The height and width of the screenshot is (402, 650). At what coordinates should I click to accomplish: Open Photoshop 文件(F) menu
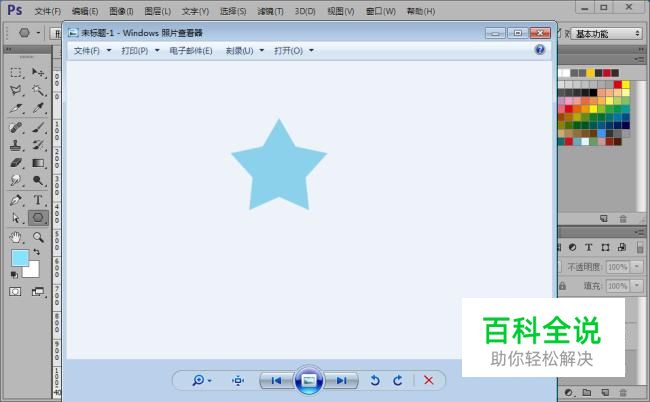coord(48,11)
